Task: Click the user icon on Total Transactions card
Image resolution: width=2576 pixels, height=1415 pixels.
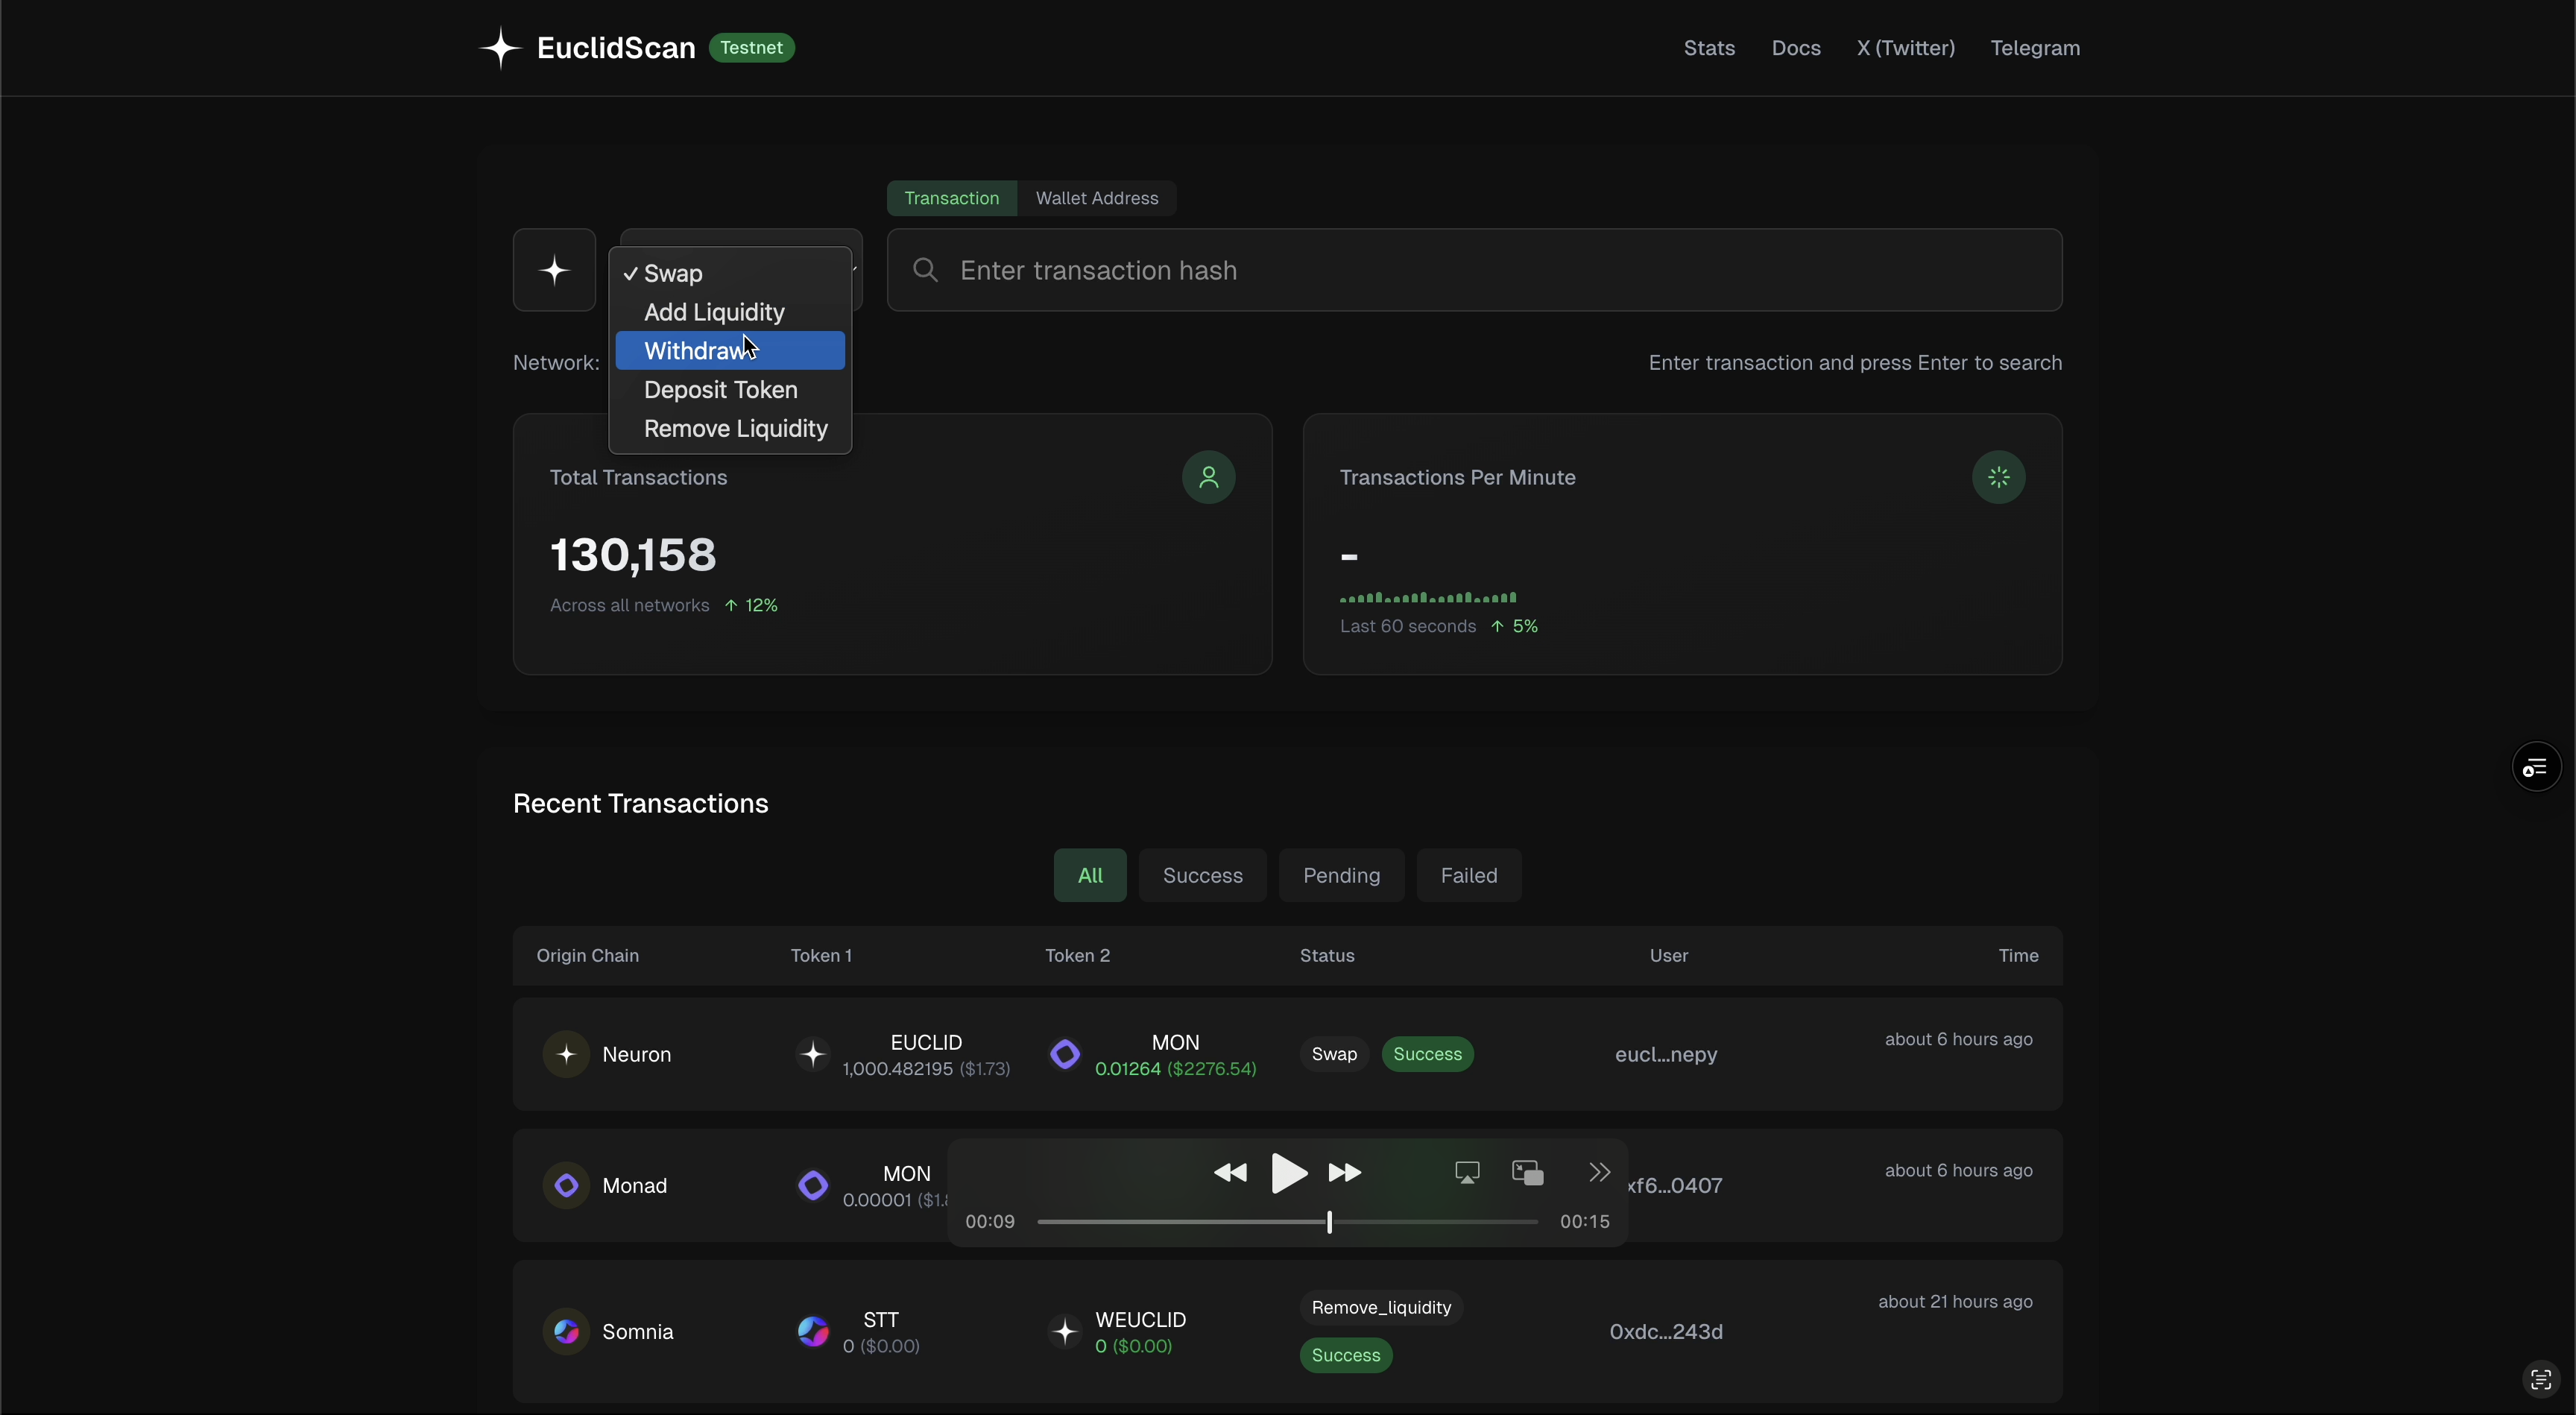Action: pos(1209,477)
